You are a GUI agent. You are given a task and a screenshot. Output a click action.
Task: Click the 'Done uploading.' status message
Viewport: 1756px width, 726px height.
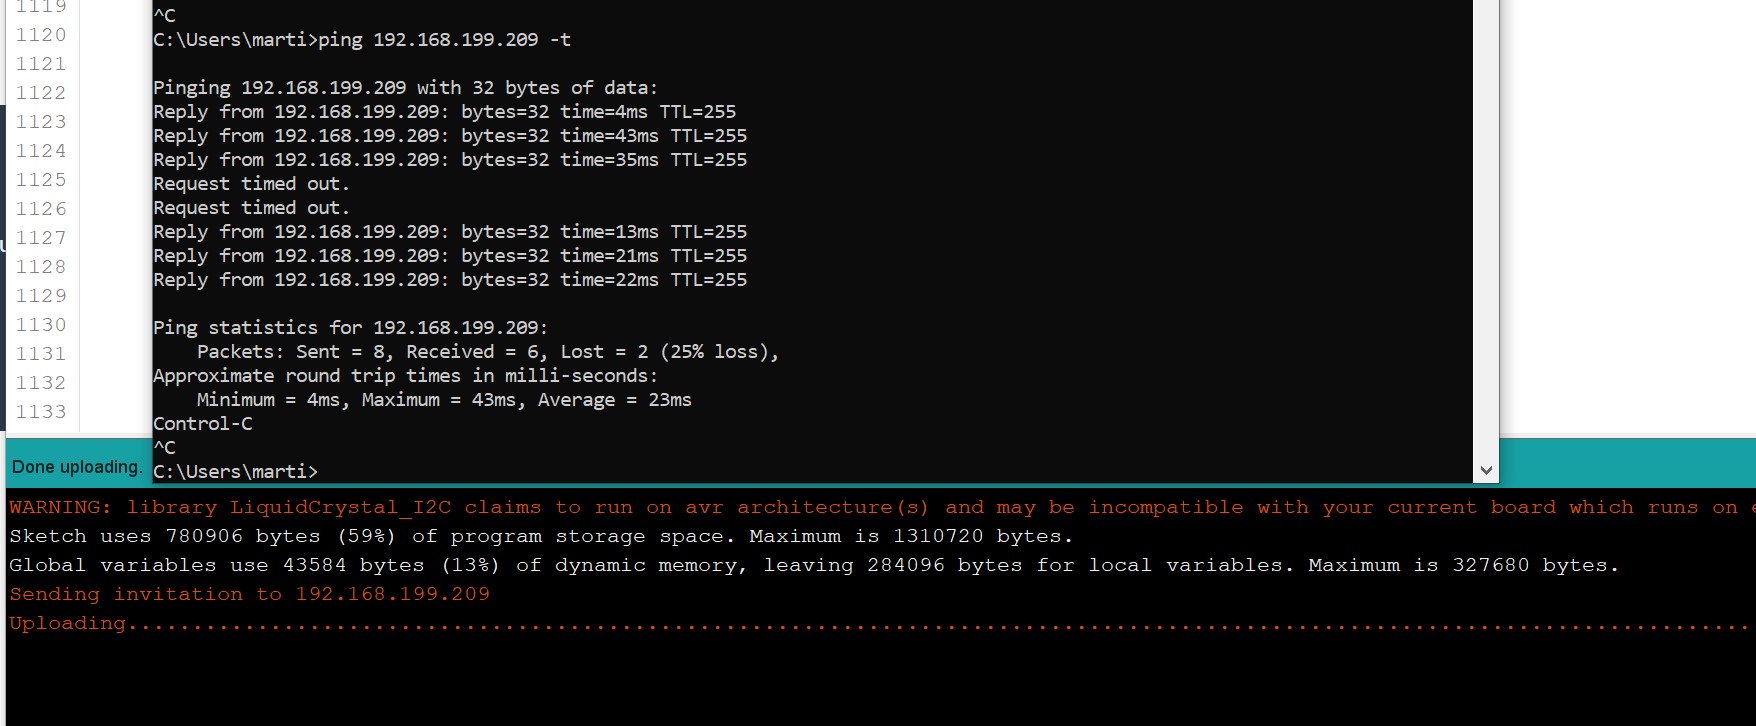coord(77,467)
